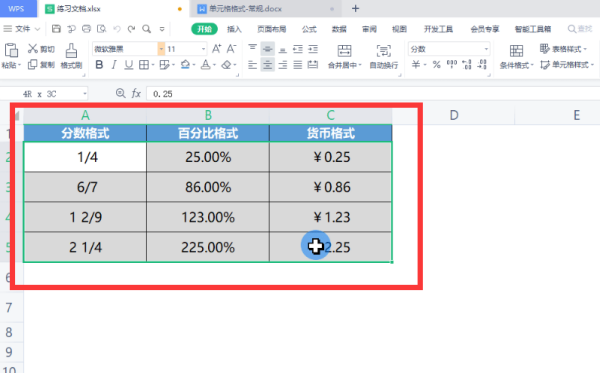This screenshot has height=373, width=600.
Task: Switch to the 审阅 tab
Action: click(369, 29)
